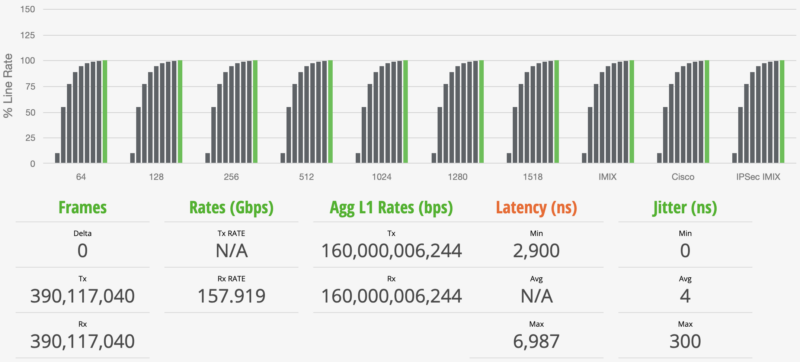Click the 150 y-axis tick label
The image size is (800, 362).
pyautogui.click(x=28, y=10)
